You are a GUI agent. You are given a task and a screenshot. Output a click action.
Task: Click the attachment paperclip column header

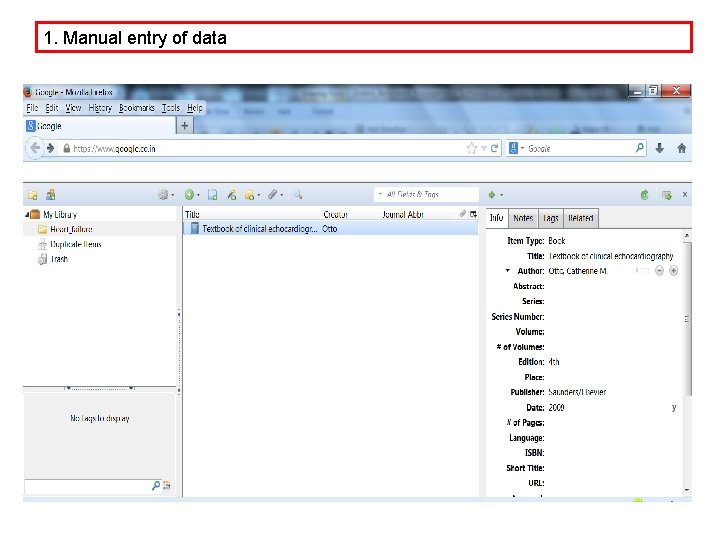coord(463,214)
